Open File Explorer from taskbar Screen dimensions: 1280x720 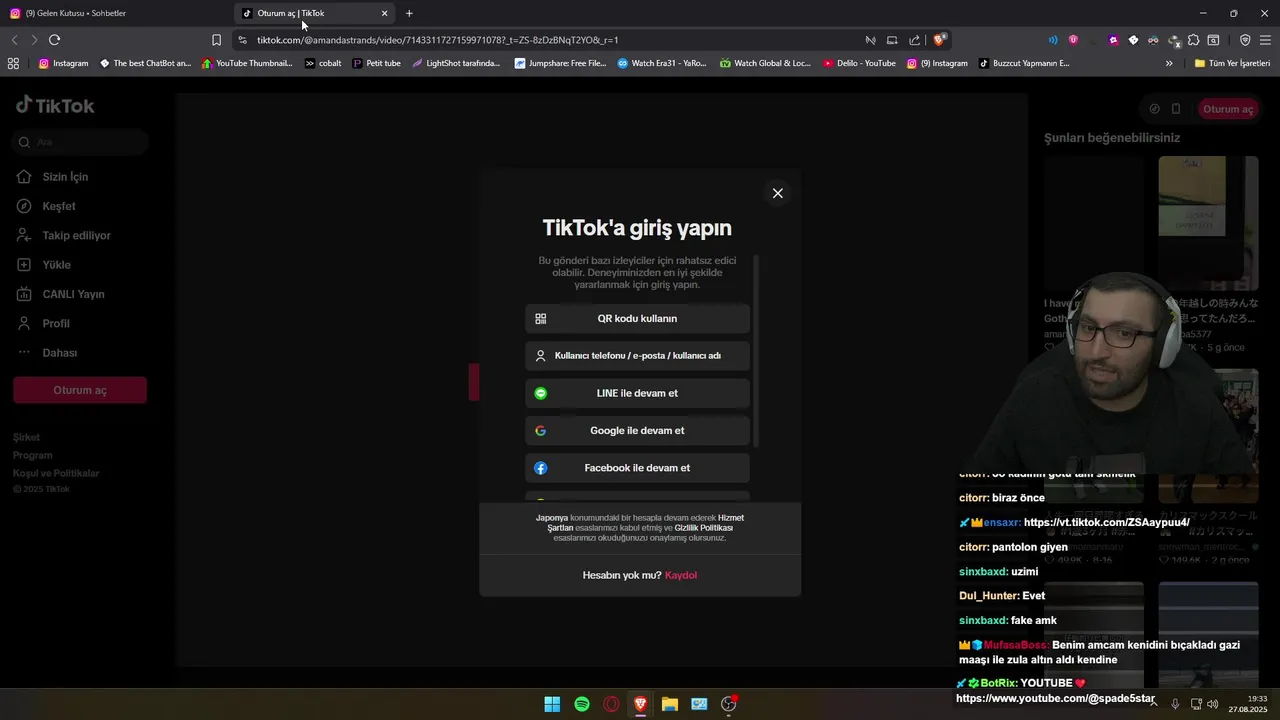pyautogui.click(x=670, y=704)
